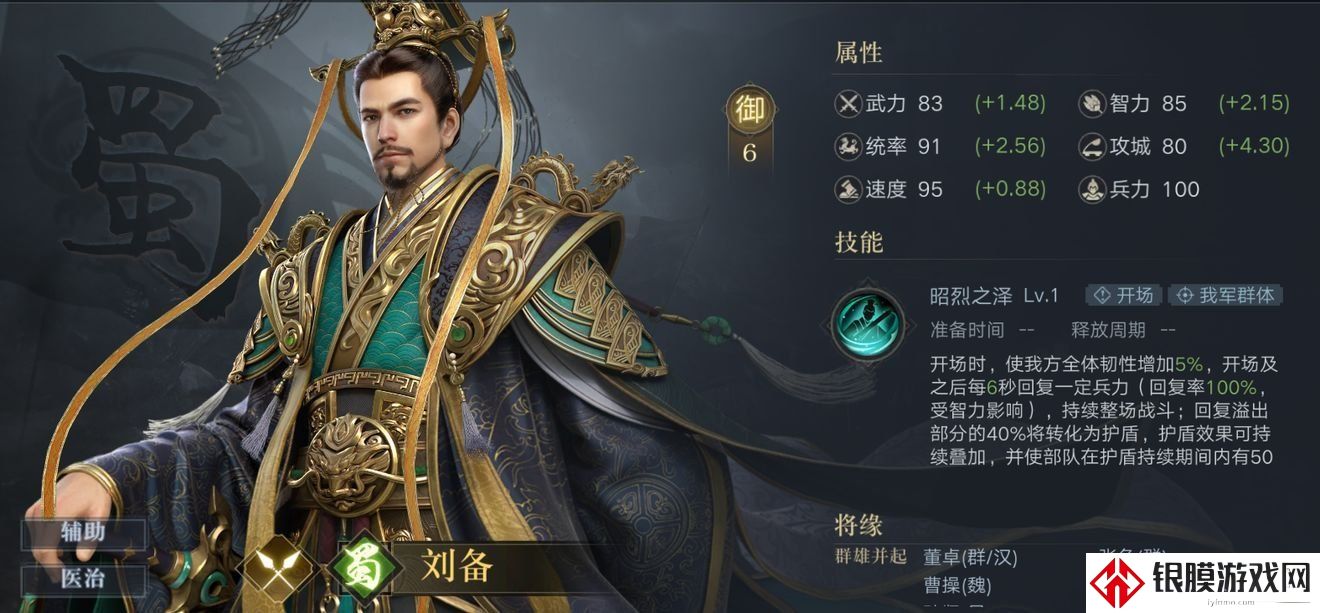This screenshot has width=1320, height=613.
Task: Open the 将缘 section header
Action: tap(859, 525)
